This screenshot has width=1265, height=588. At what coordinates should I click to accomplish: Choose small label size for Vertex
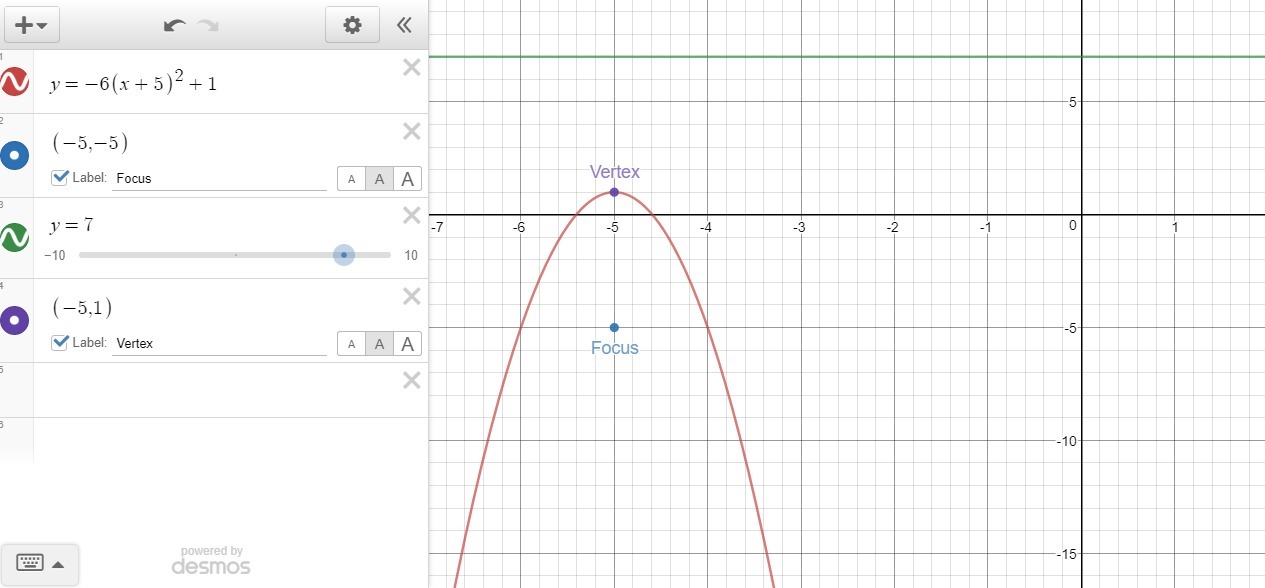tap(350, 344)
